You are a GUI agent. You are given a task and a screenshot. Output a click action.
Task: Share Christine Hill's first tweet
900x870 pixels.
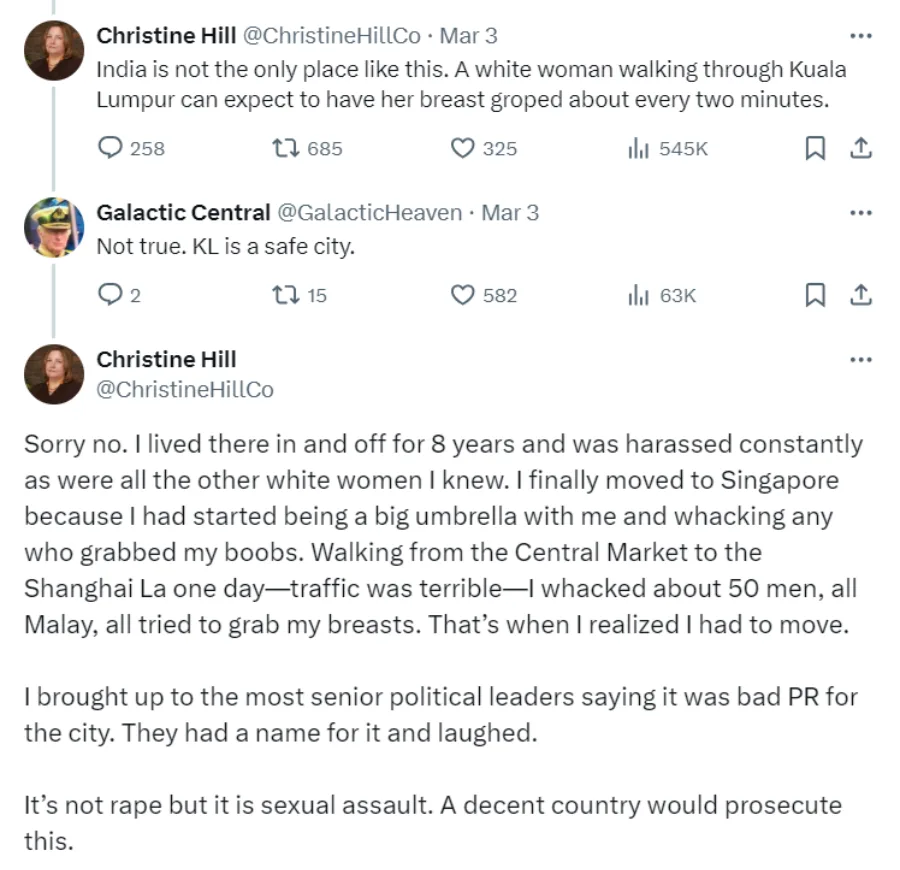pos(858,148)
